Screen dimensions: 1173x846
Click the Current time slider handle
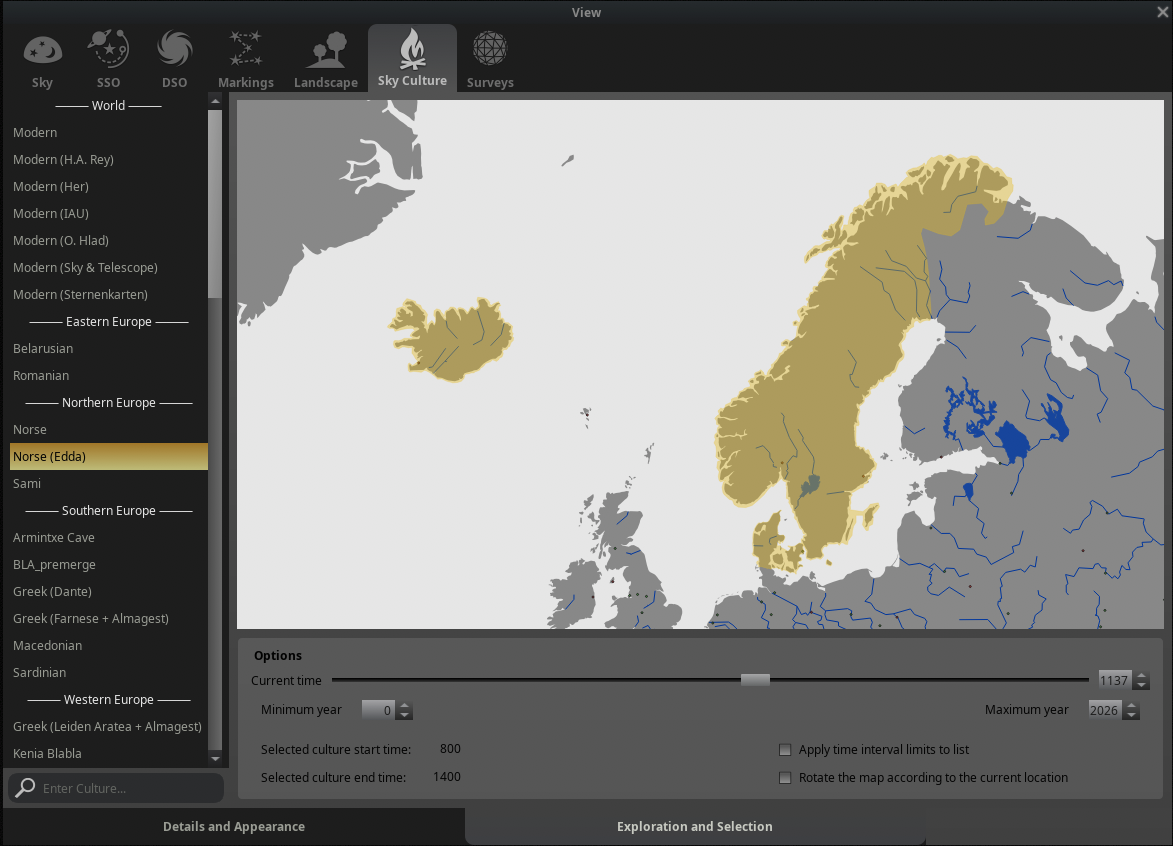point(755,680)
